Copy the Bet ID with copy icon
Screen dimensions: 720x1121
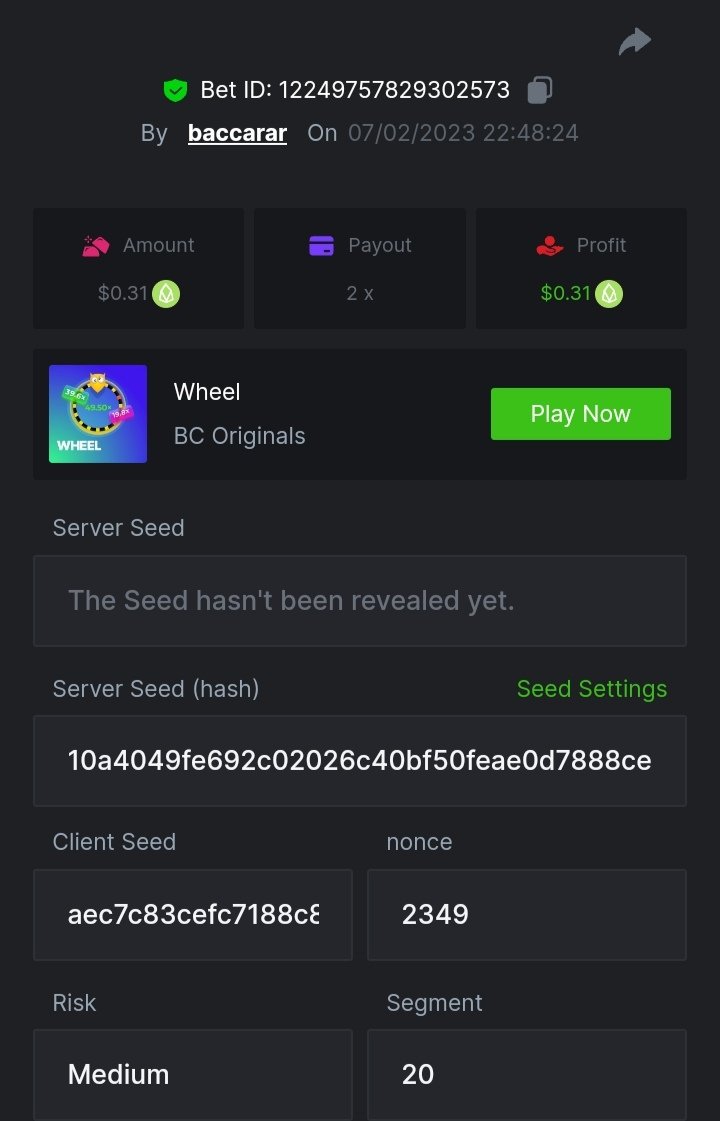[x=540, y=90]
